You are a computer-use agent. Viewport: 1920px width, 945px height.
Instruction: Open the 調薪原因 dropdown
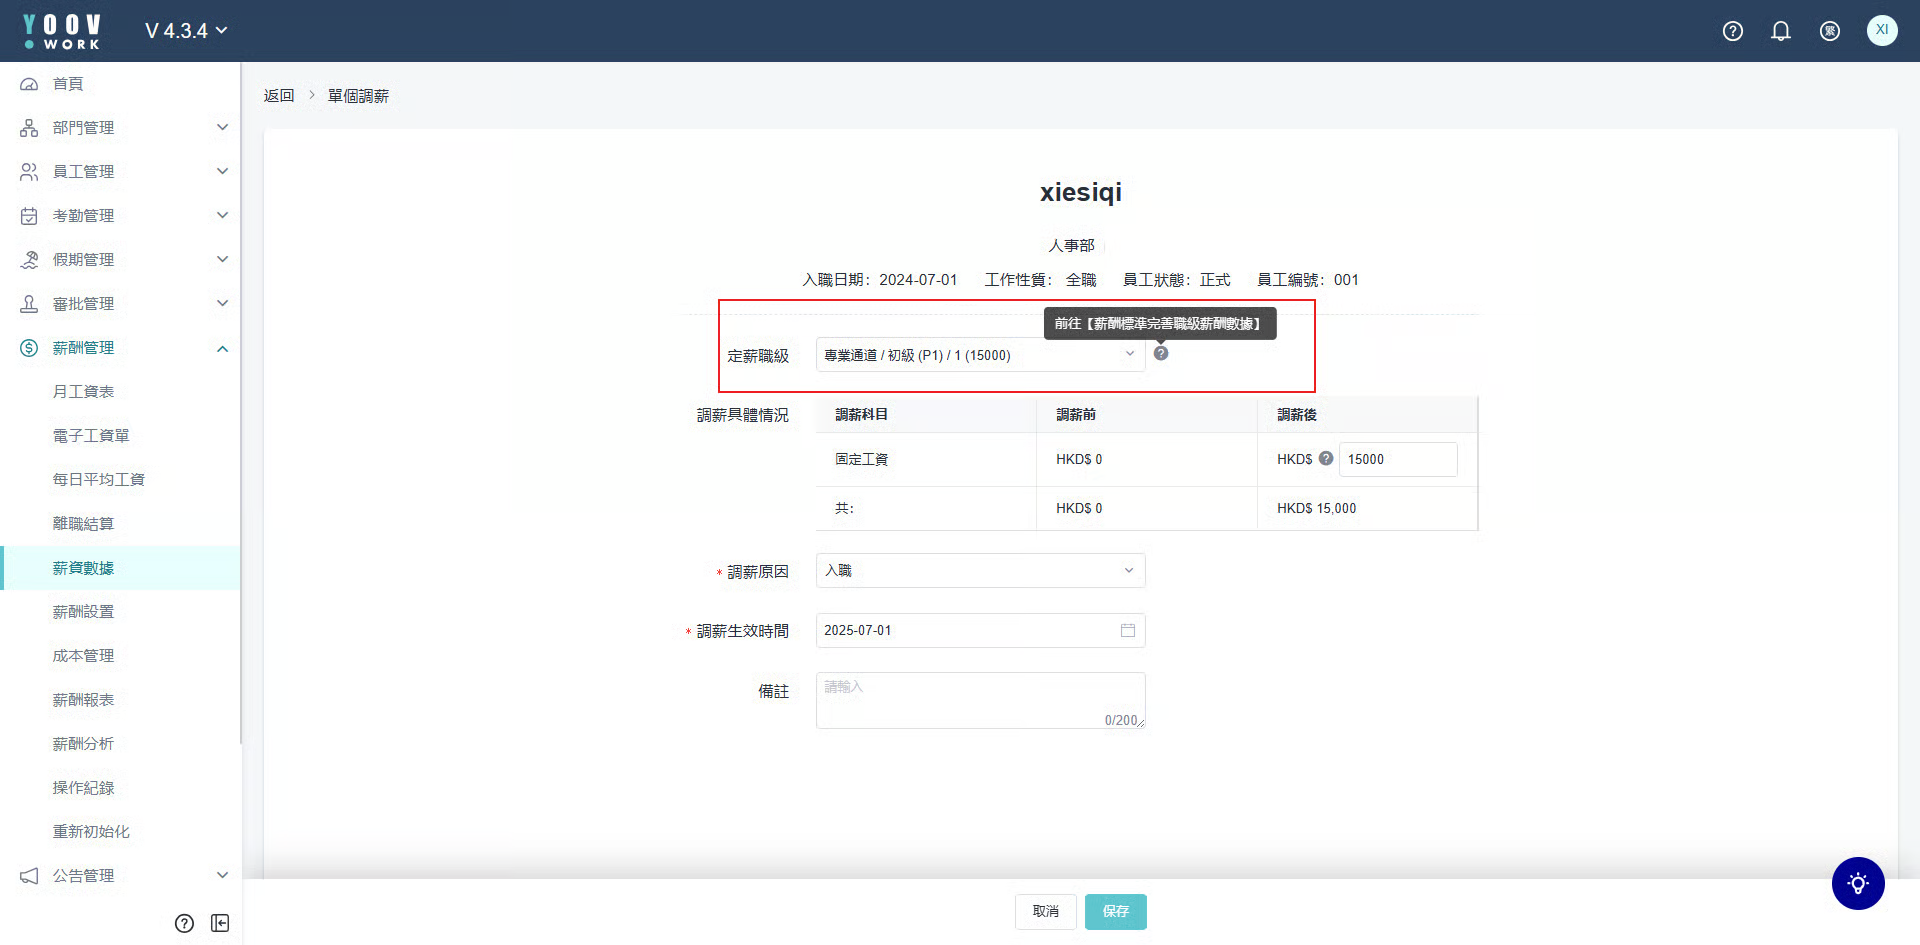pyautogui.click(x=980, y=571)
